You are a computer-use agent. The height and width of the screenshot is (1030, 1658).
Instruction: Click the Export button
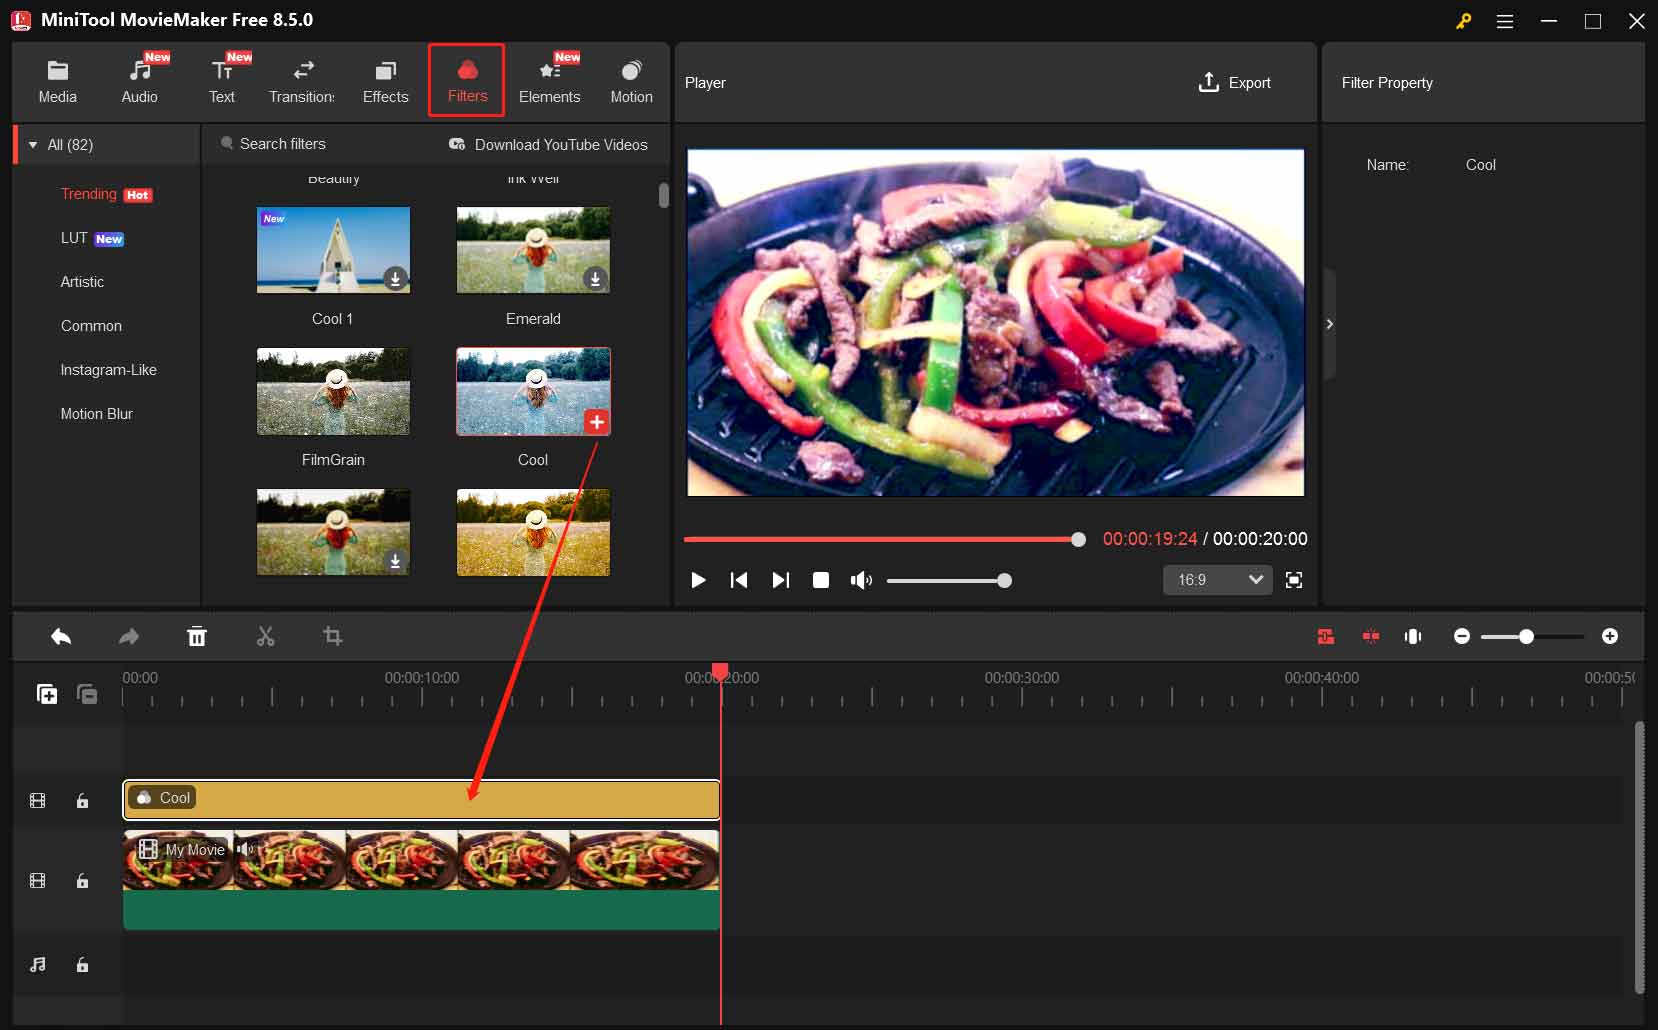[1235, 83]
